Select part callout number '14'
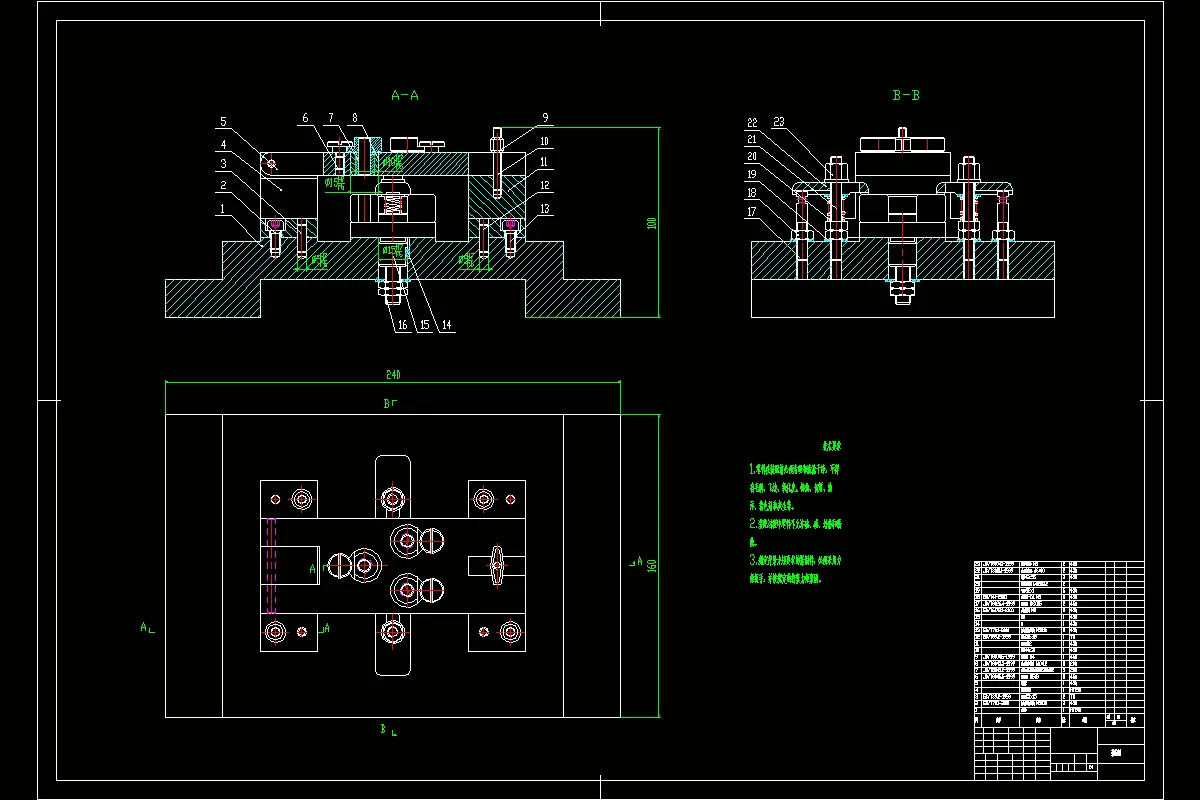The width and height of the screenshot is (1200, 800). point(446,325)
